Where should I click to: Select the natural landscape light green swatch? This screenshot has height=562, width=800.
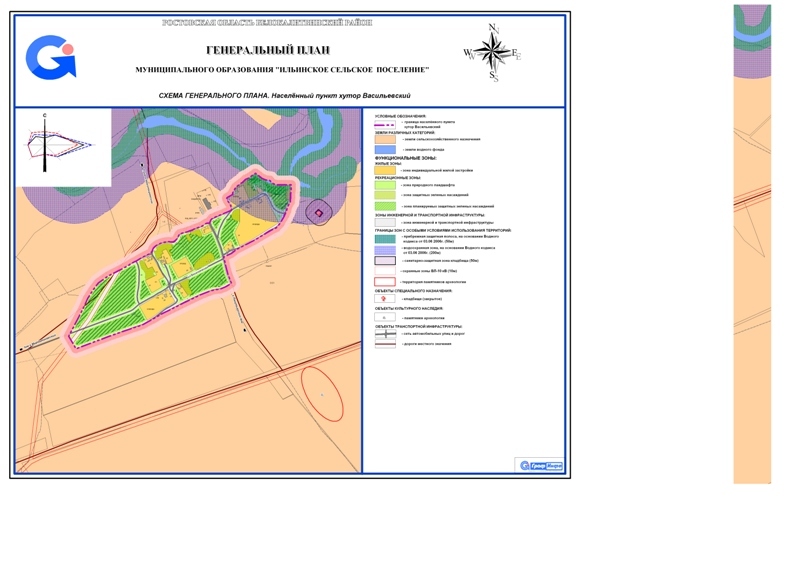tap(385, 186)
